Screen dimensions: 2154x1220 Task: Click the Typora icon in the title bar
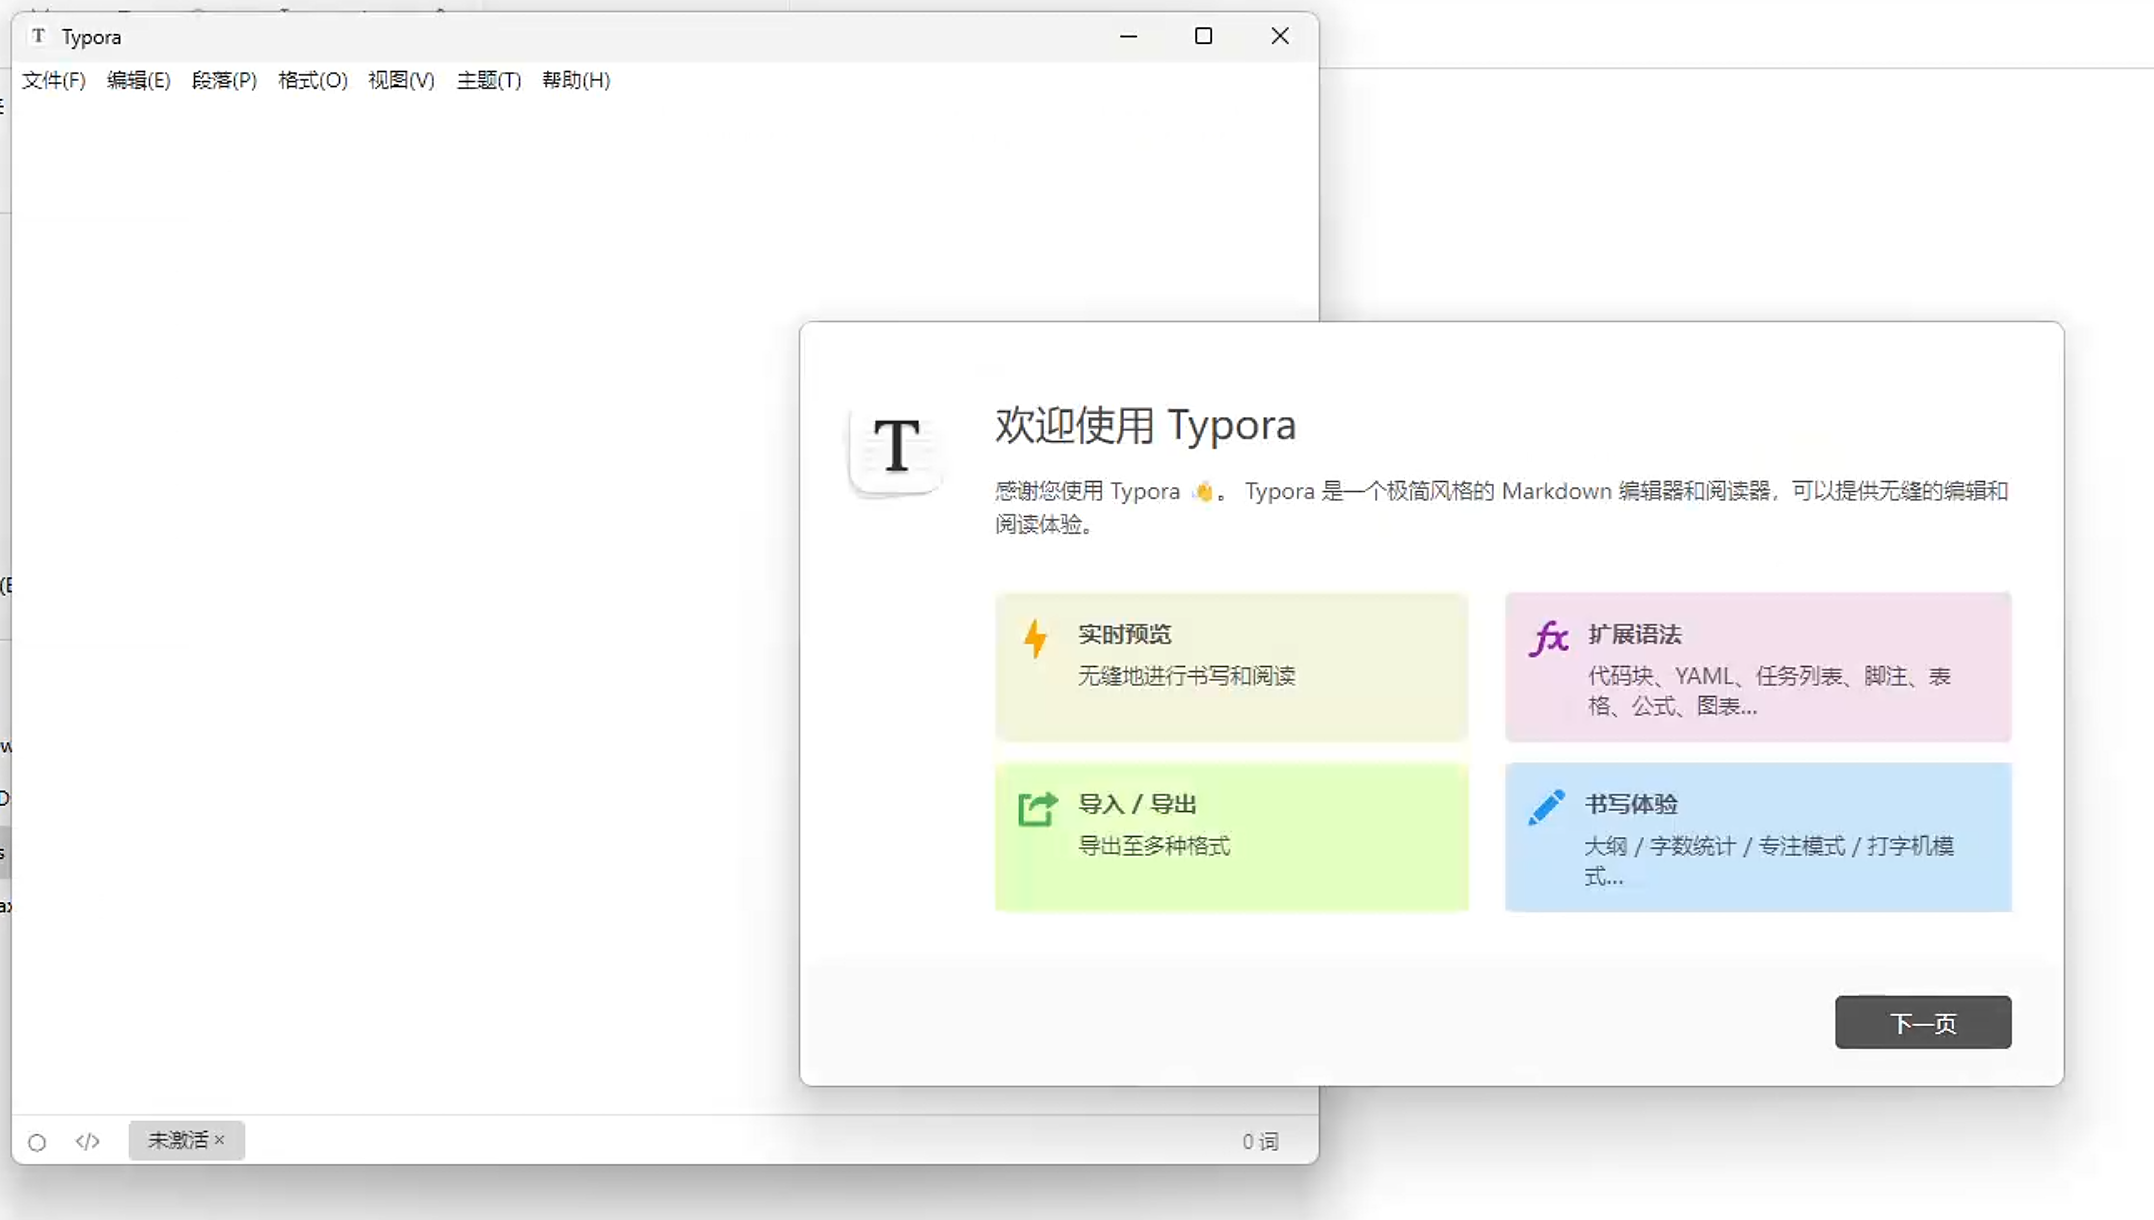coord(39,36)
